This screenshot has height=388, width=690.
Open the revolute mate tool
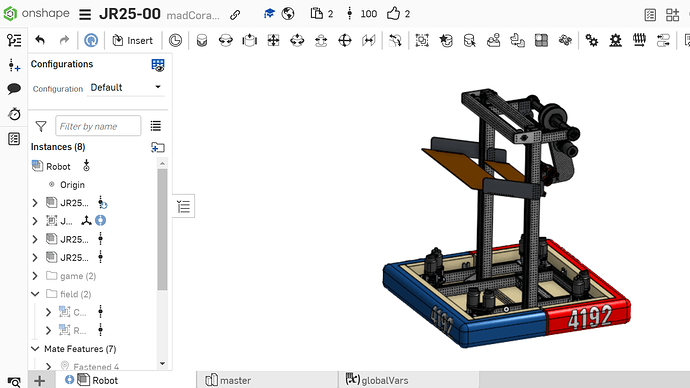[226, 40]
